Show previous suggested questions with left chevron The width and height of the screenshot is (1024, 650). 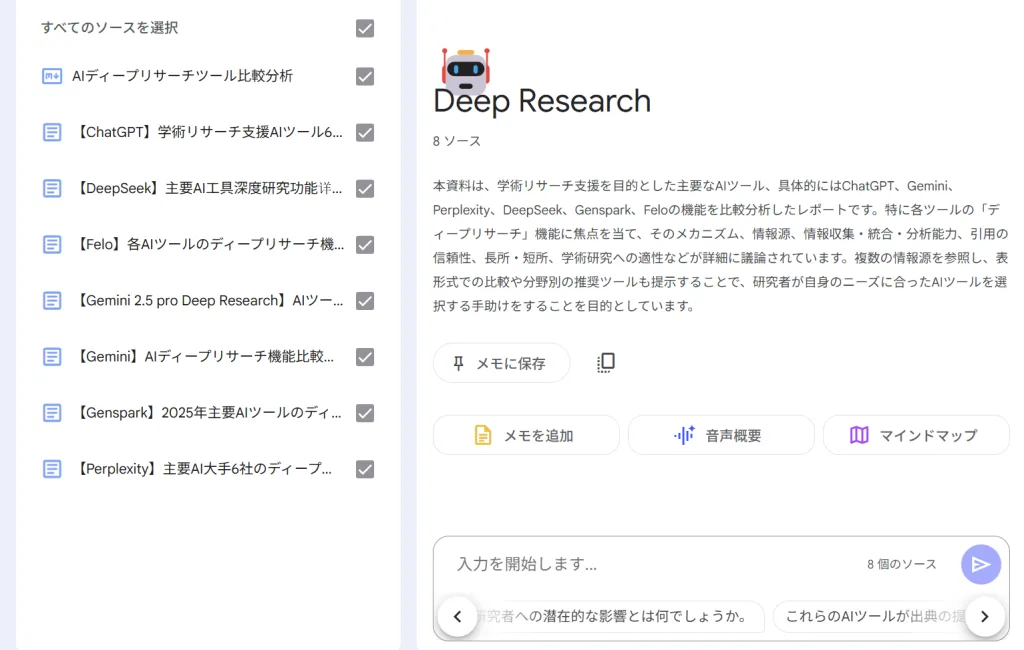[x=458, y=616]
